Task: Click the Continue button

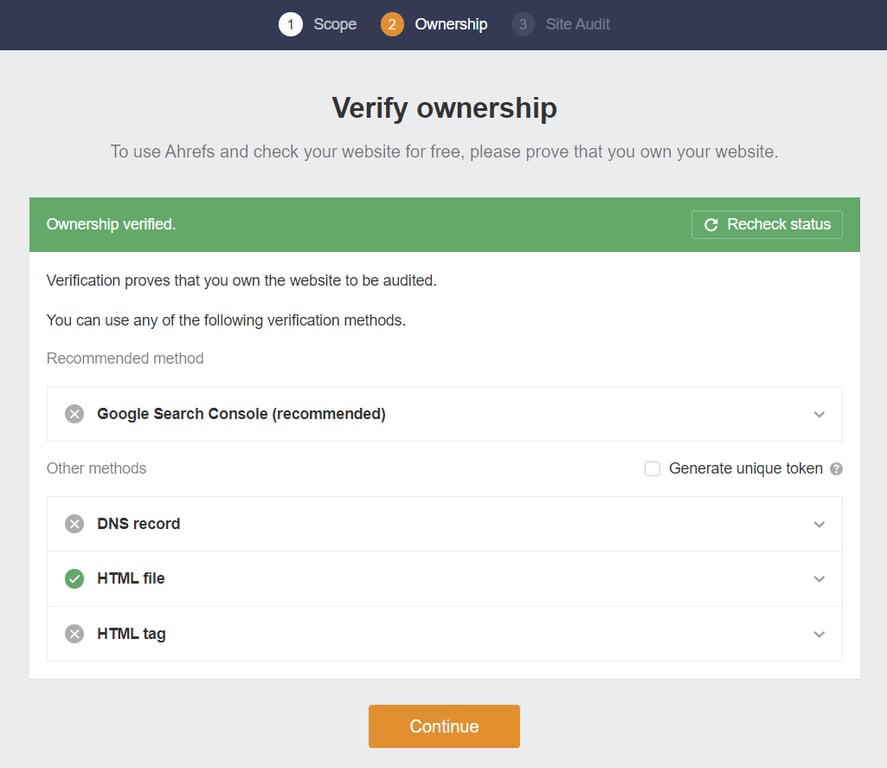Action: (444, 726)
